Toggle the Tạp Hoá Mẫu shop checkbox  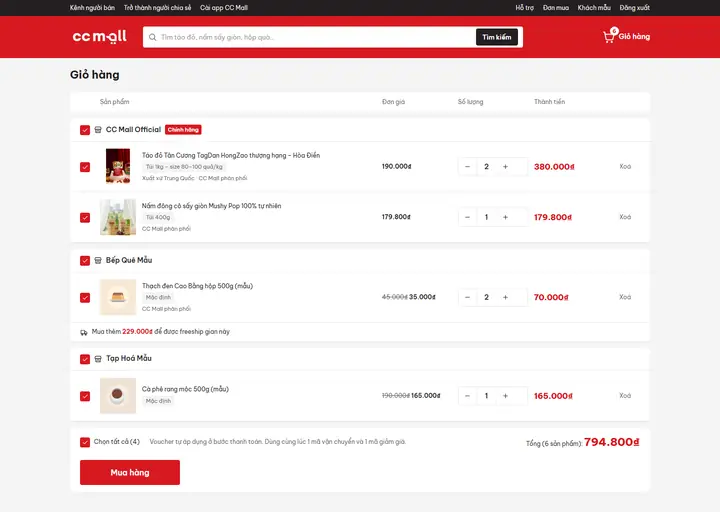pos(85,359)
